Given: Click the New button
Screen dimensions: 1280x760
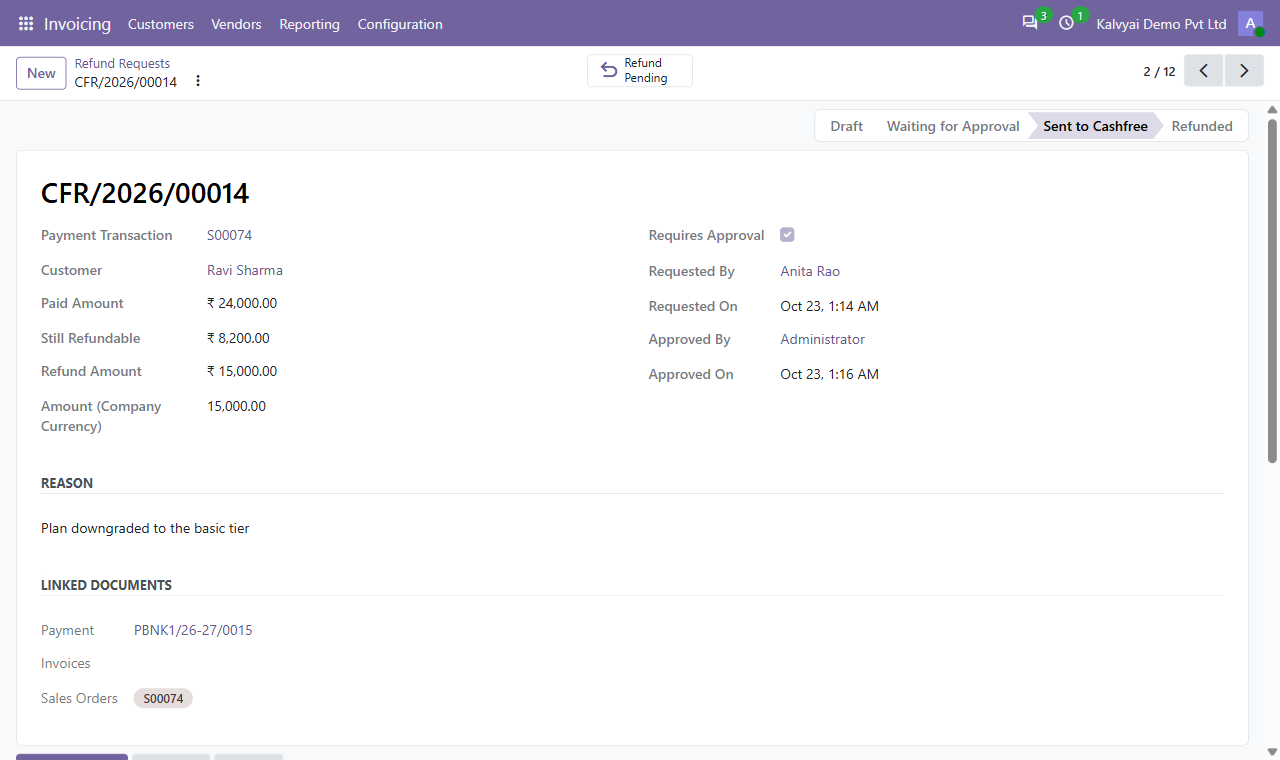Looking at the screenshot, I should click(x=41, y=73).
